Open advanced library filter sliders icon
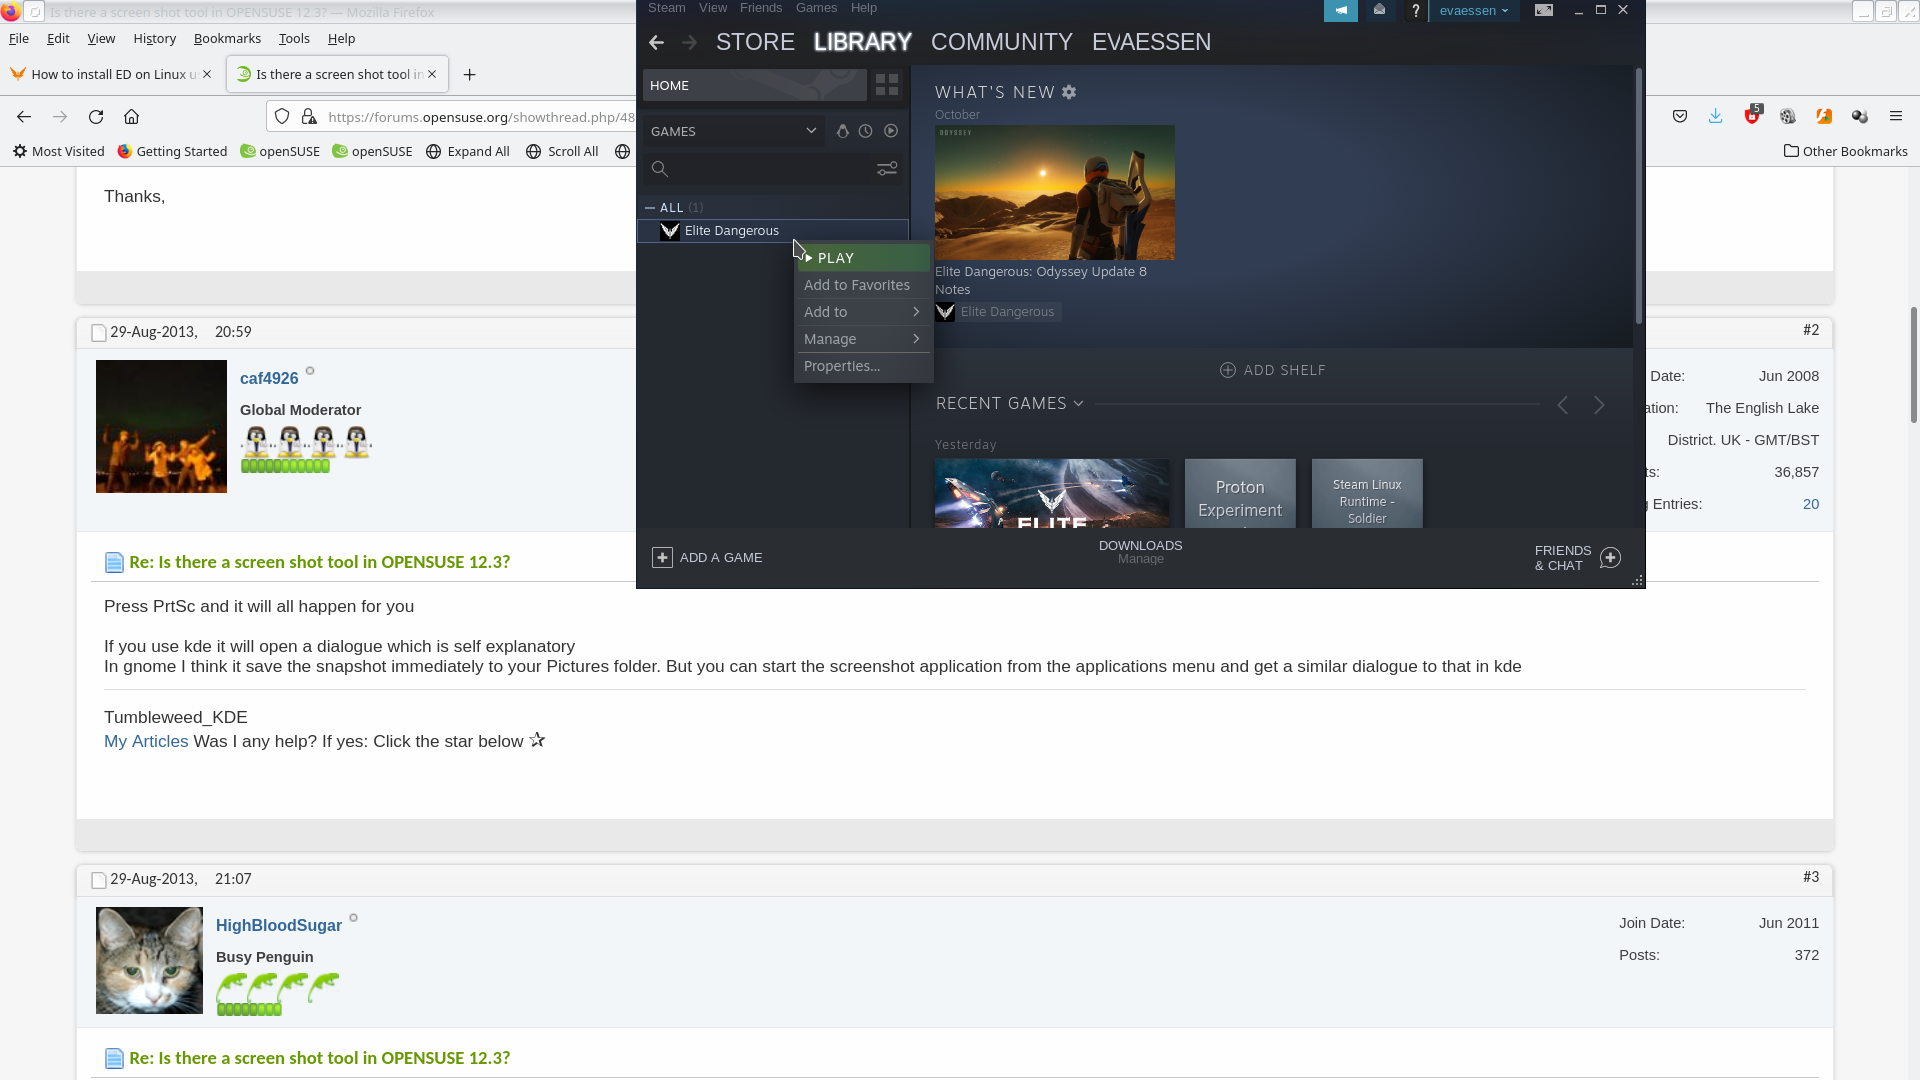Image resolution: width=1920 pixels, height=1080 pixels. coord(887,169)
